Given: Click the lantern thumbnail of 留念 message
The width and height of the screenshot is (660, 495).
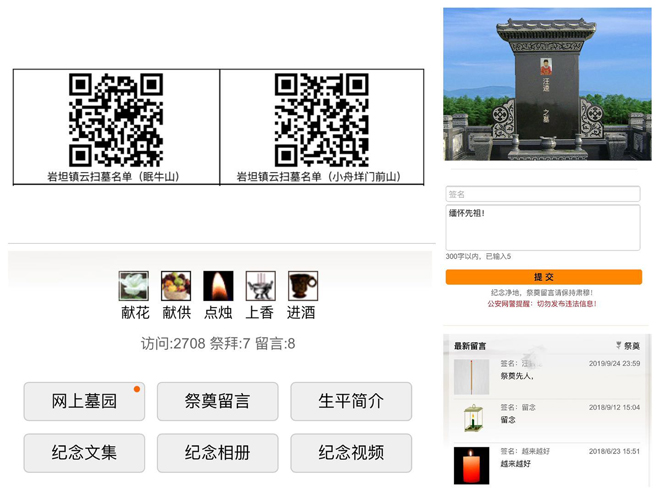Looking at the screenshot, I should coord(473,418).
